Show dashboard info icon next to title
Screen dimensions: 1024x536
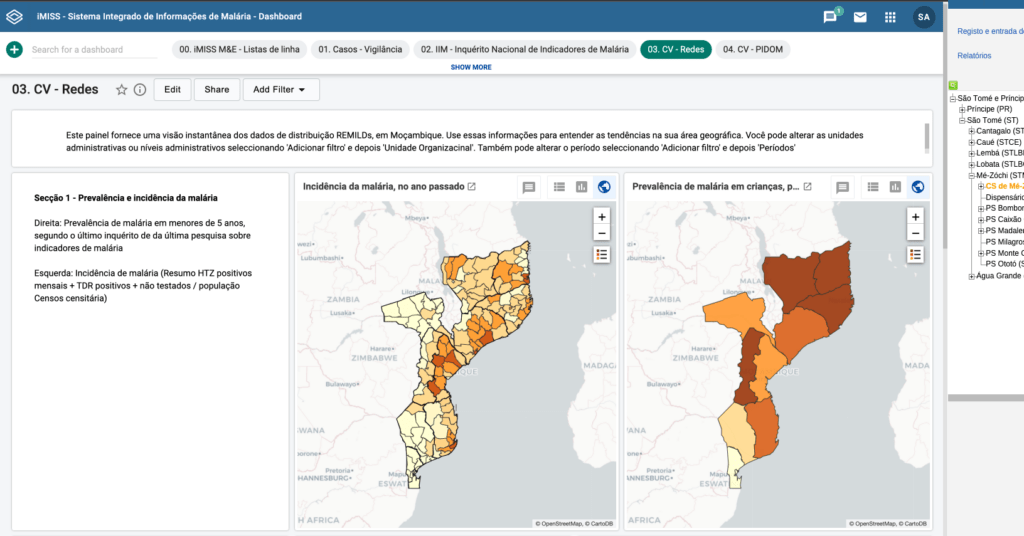click(x=140, y=90)
